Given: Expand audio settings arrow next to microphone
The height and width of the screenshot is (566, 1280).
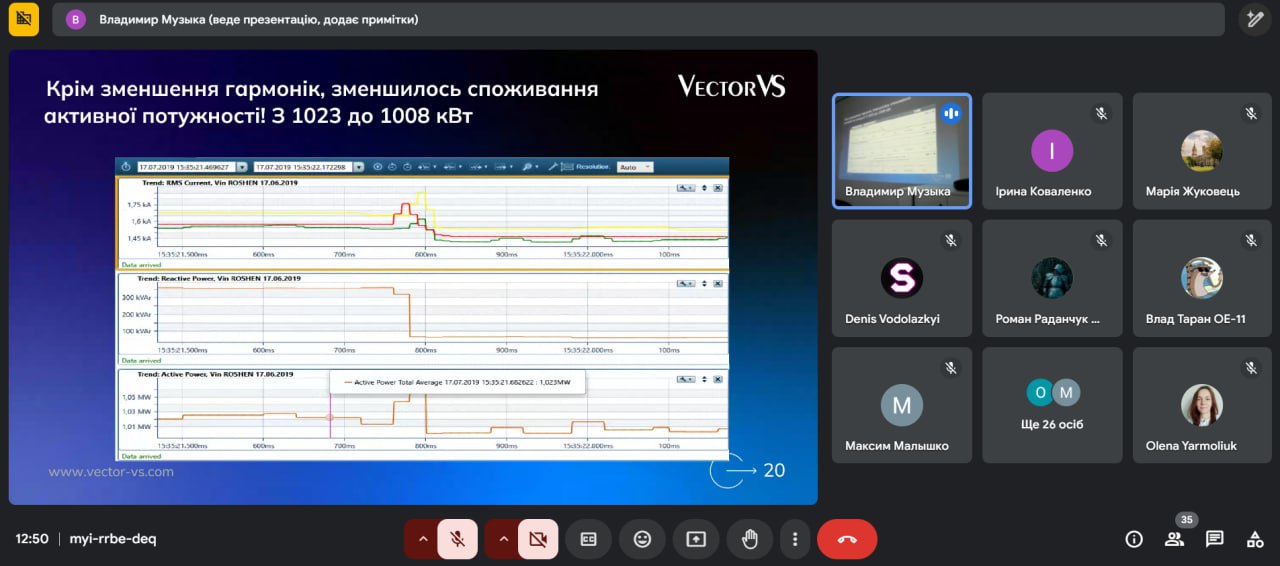Looking at the screenshot, I should (x=422, y=539).
